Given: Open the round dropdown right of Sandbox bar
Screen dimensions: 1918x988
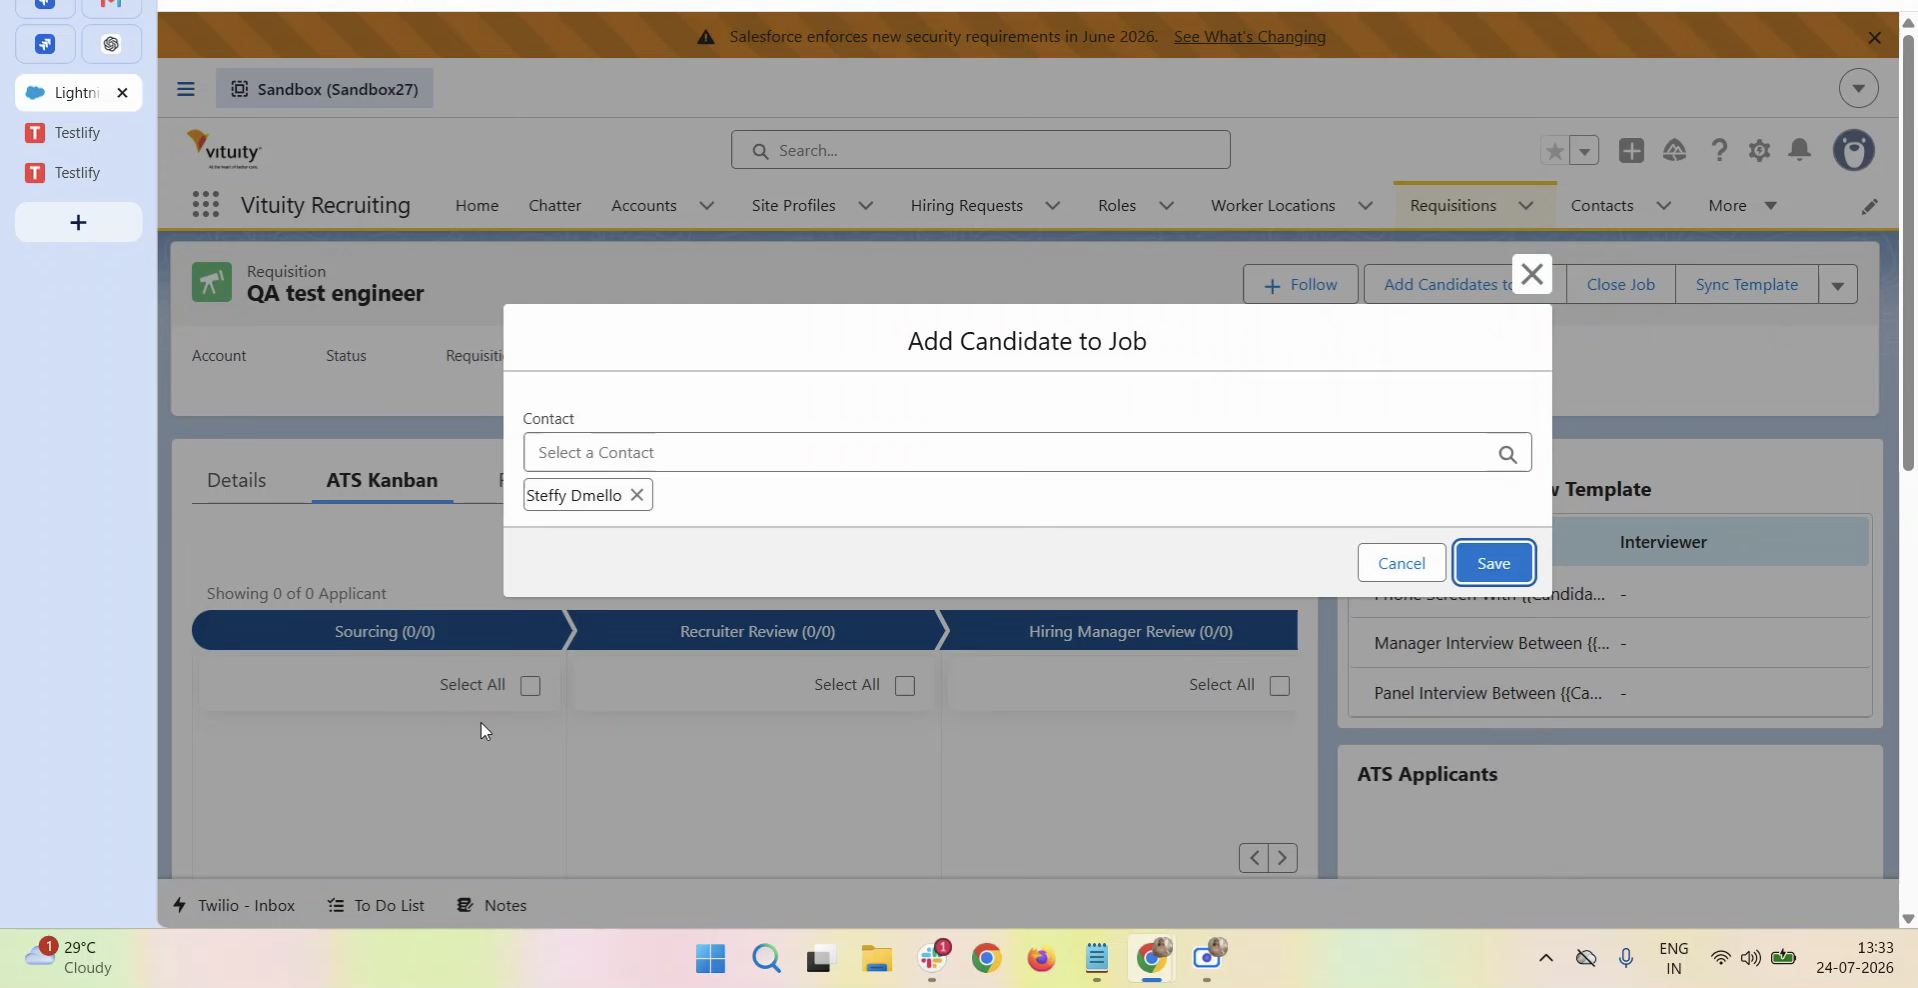Looking at the screenshot, I should click(x=1858, y=89).
